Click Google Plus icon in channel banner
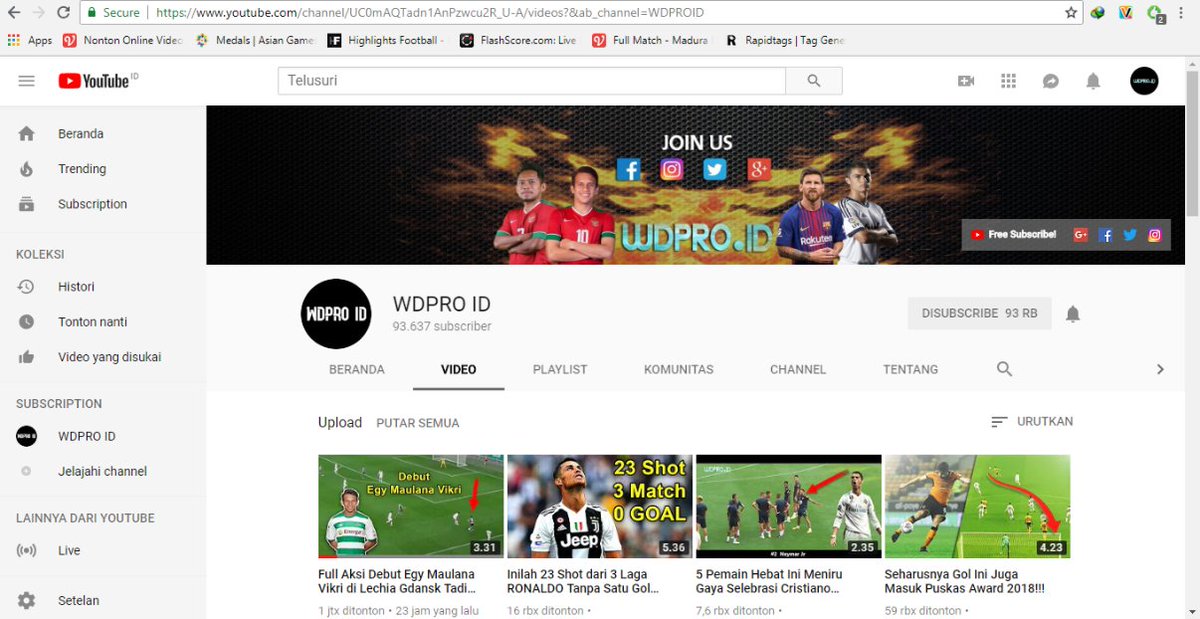 tap(759, 169)
